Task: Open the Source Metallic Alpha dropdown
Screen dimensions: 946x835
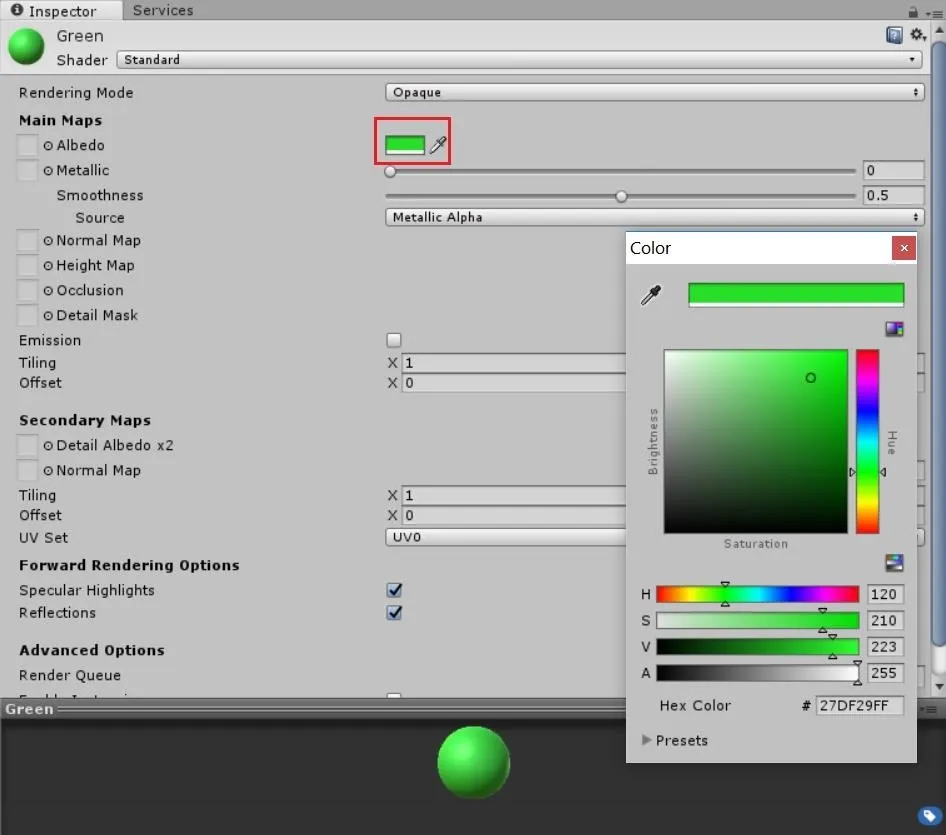Action: 655,217
